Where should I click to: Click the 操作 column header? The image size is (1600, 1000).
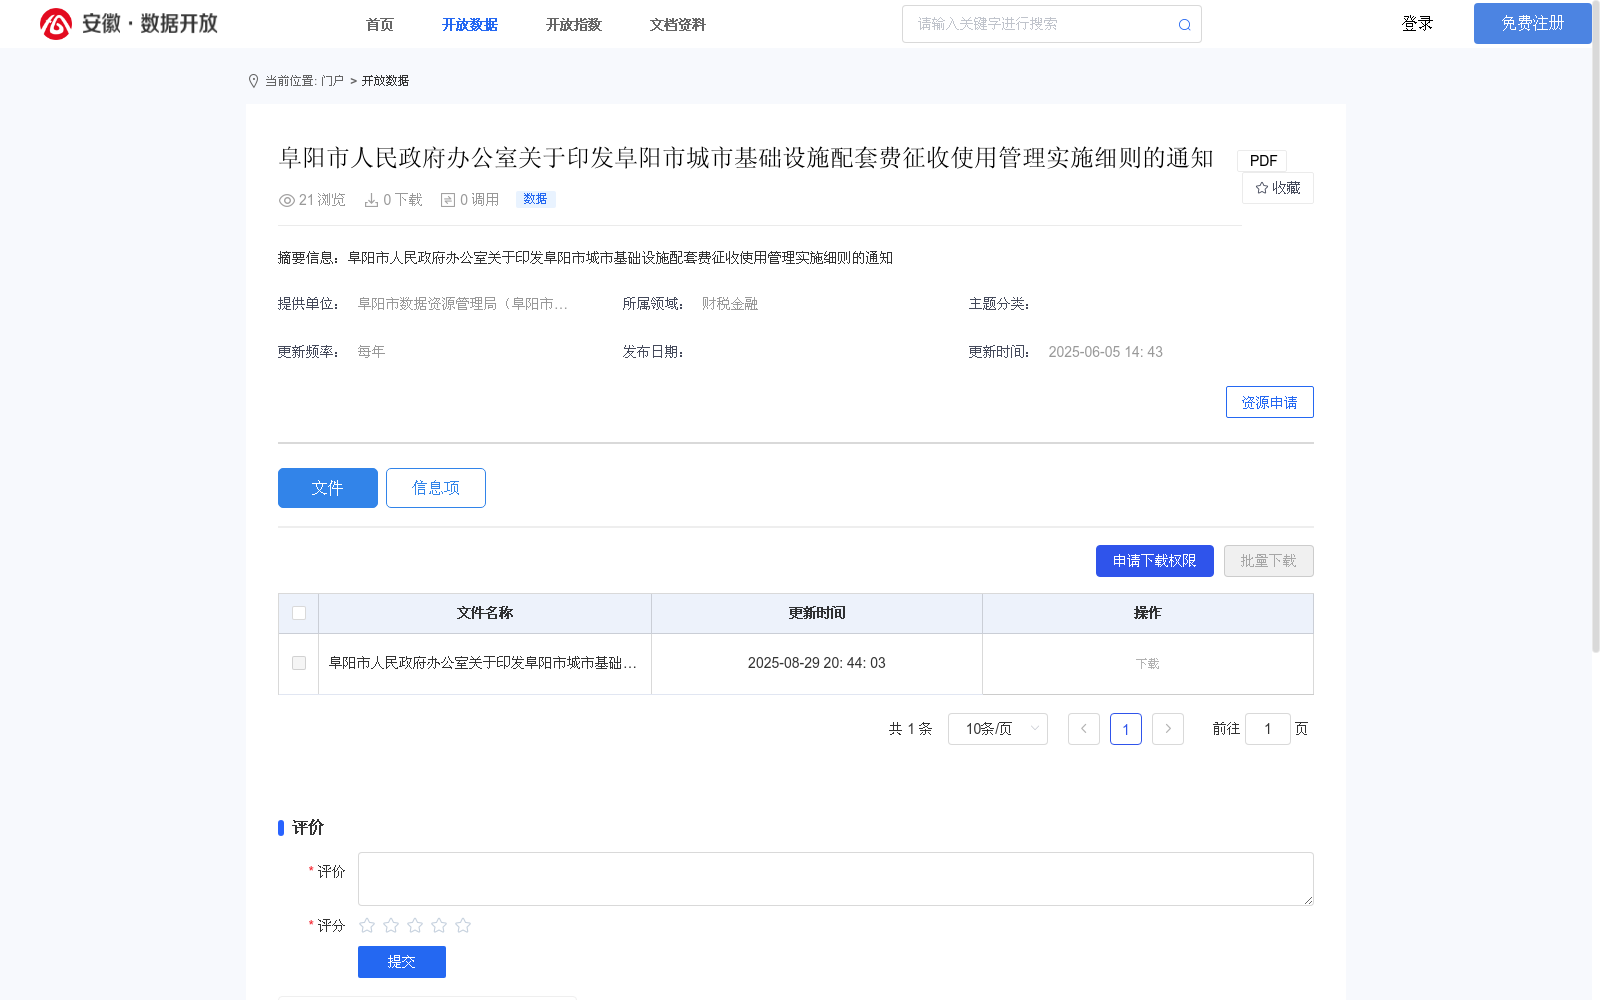[x=1148, y=613]
